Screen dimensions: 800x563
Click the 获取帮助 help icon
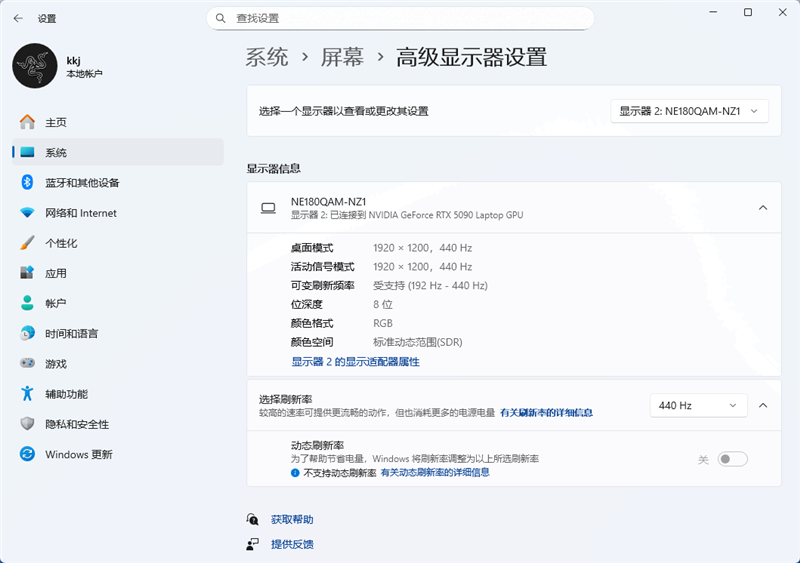253,520
